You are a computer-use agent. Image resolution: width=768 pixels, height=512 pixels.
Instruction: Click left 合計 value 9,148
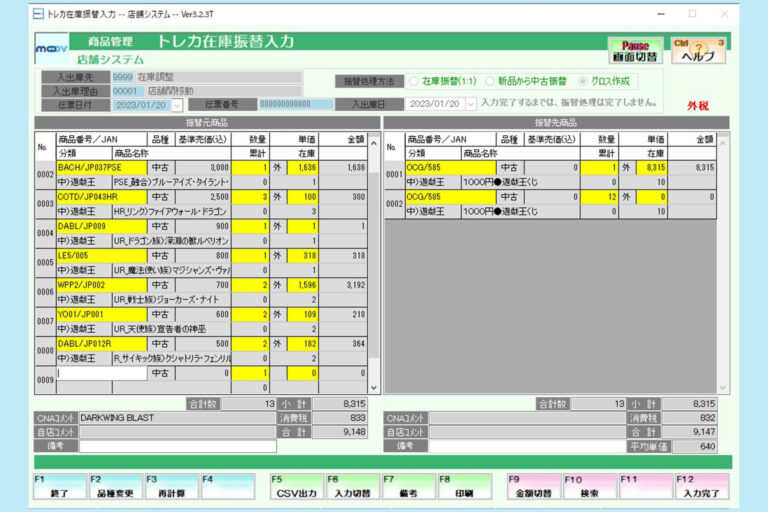tap(340, 432)
